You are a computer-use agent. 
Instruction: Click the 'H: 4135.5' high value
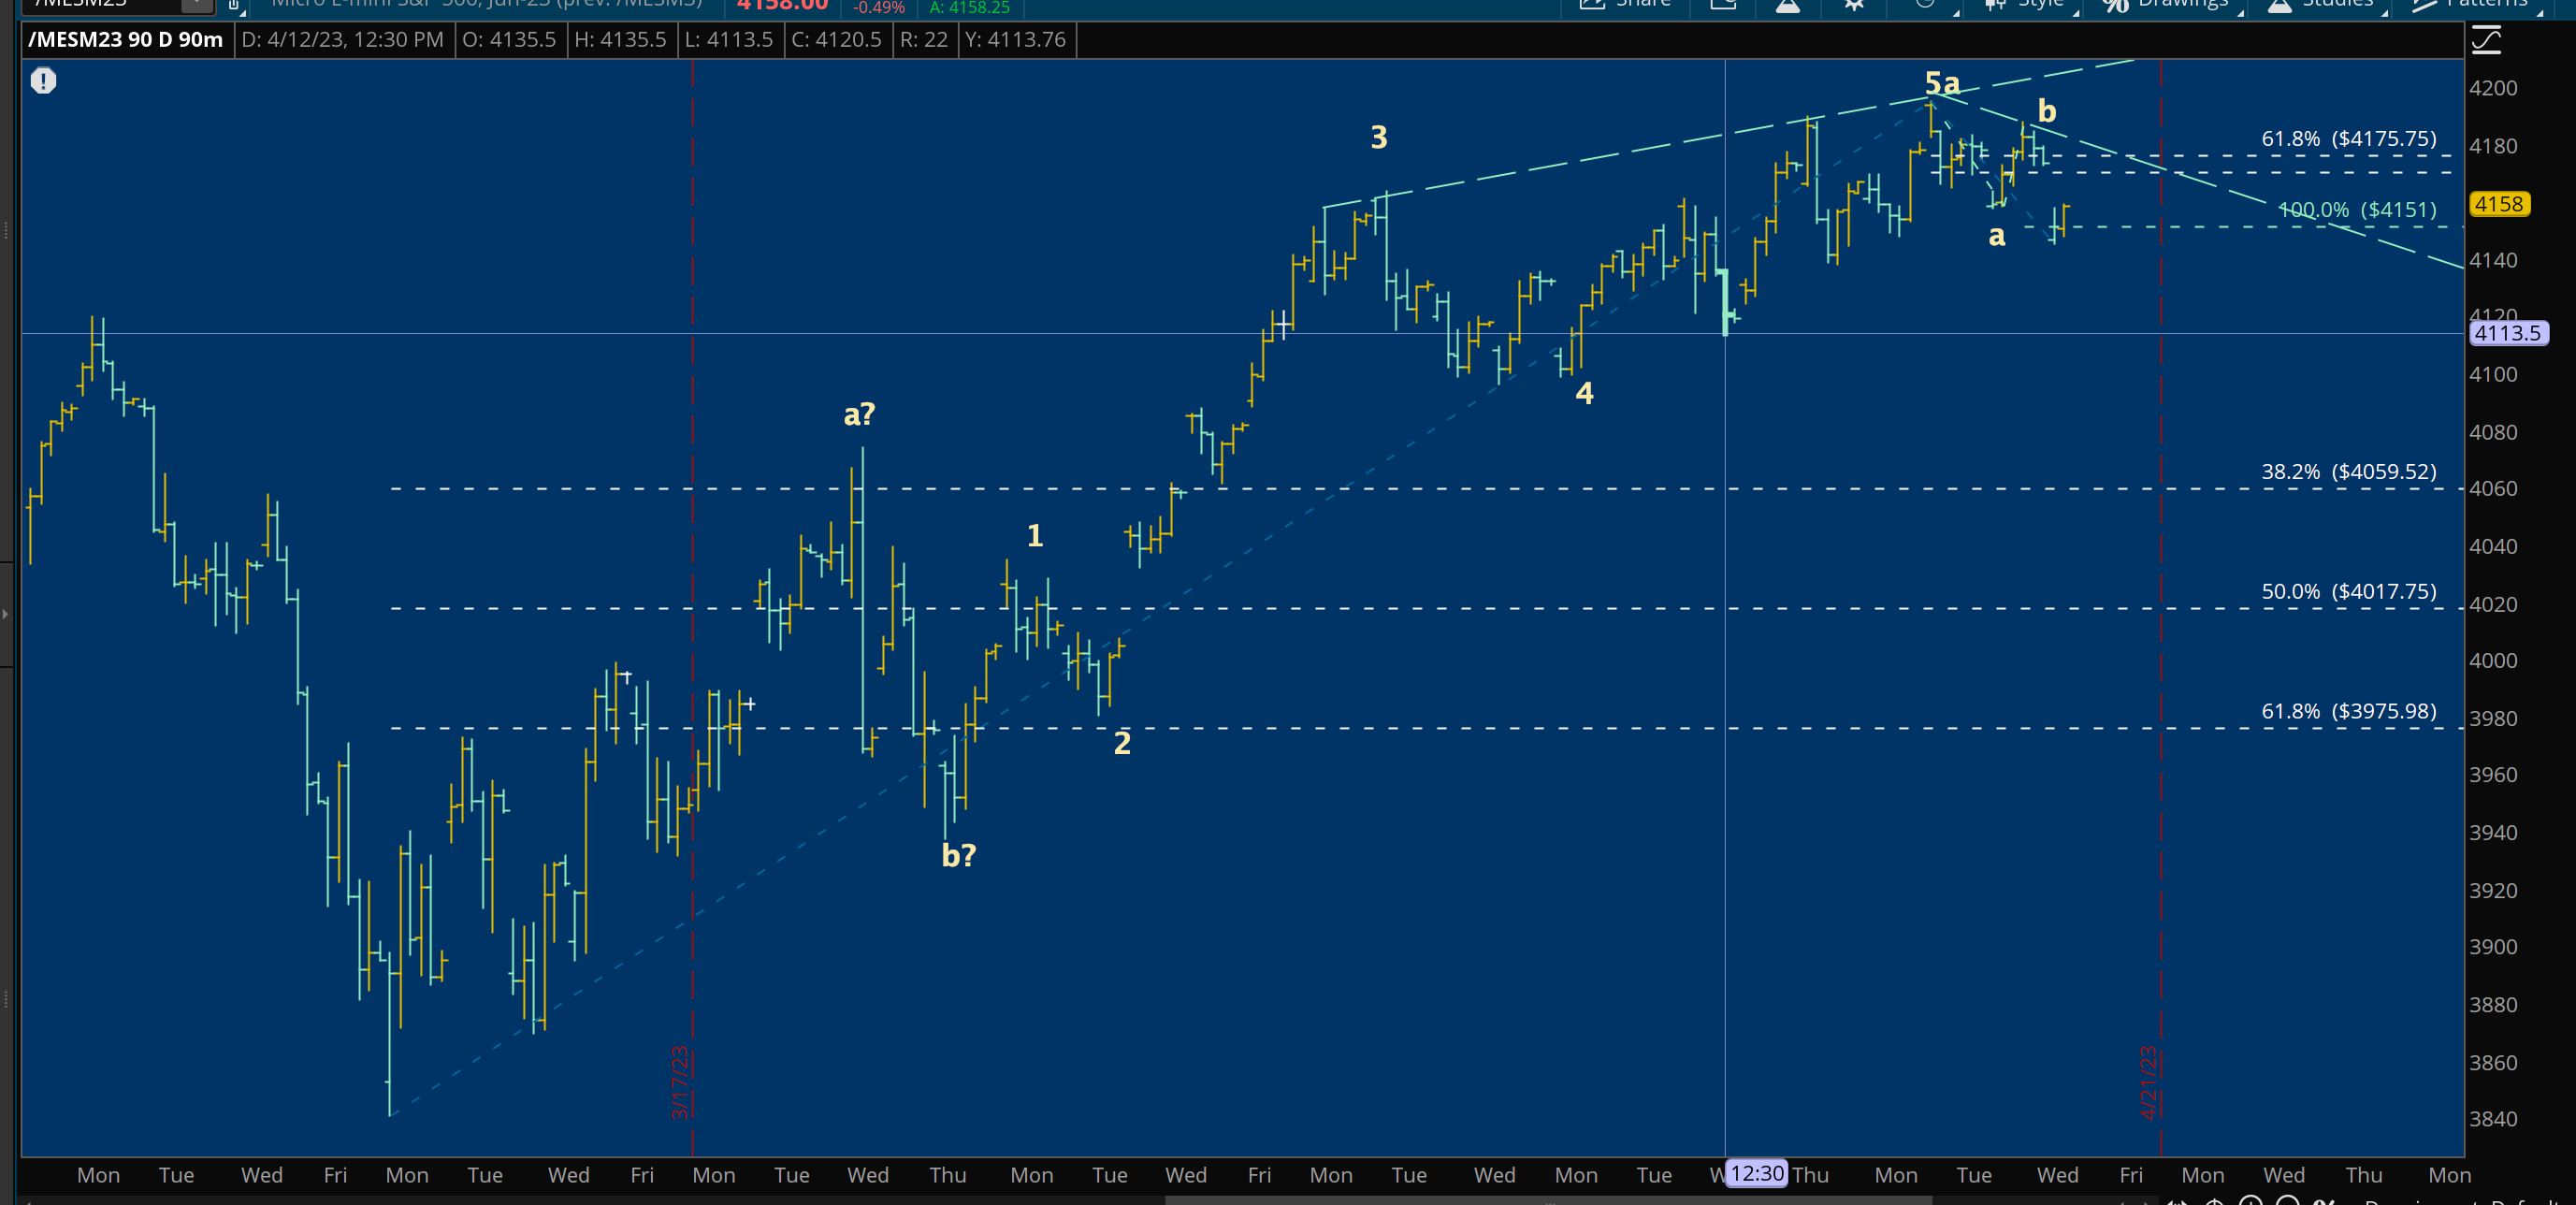click(x=620, y=40)
